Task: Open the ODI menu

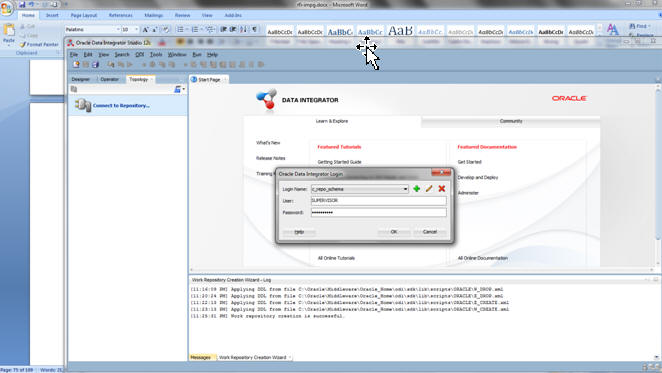Action: (140, 54)
